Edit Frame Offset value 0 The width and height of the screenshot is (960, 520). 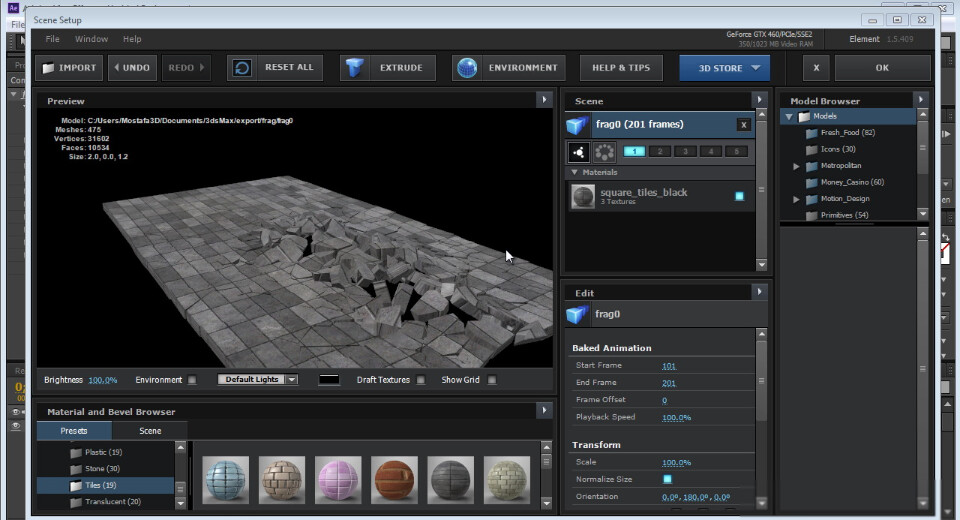(664, 401)
